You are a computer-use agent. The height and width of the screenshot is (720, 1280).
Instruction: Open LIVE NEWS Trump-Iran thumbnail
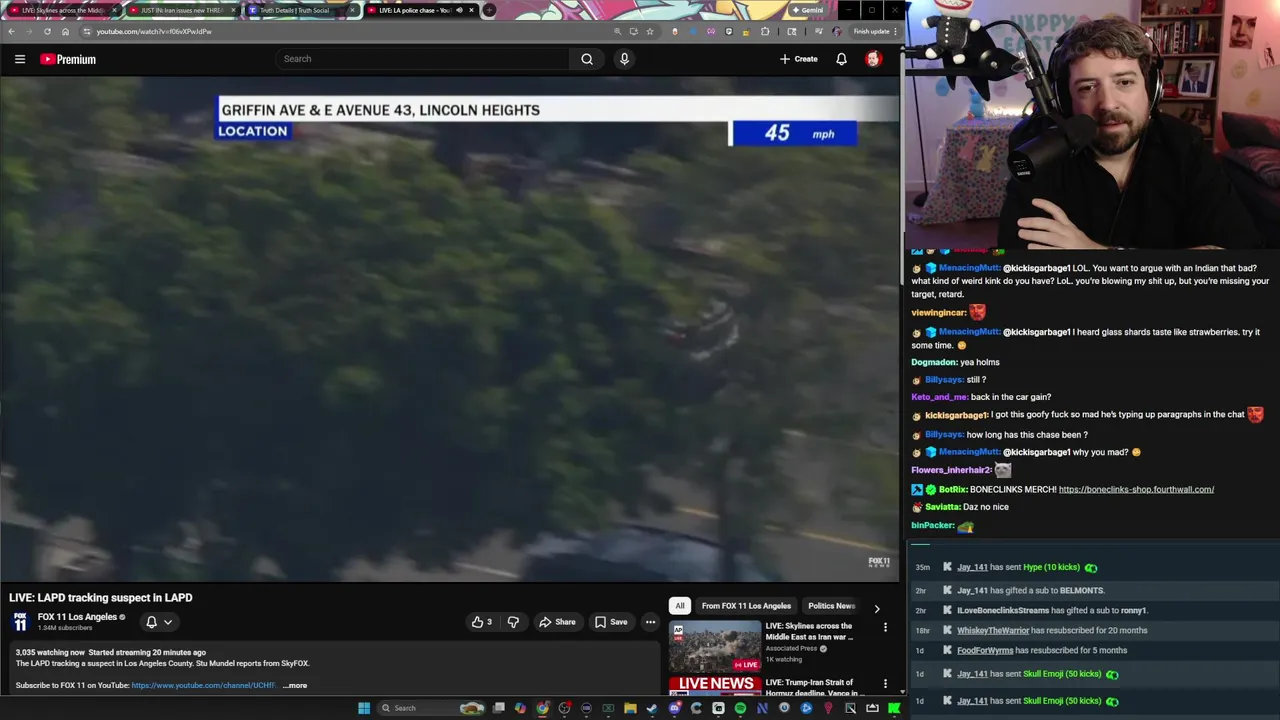[715, 685]
